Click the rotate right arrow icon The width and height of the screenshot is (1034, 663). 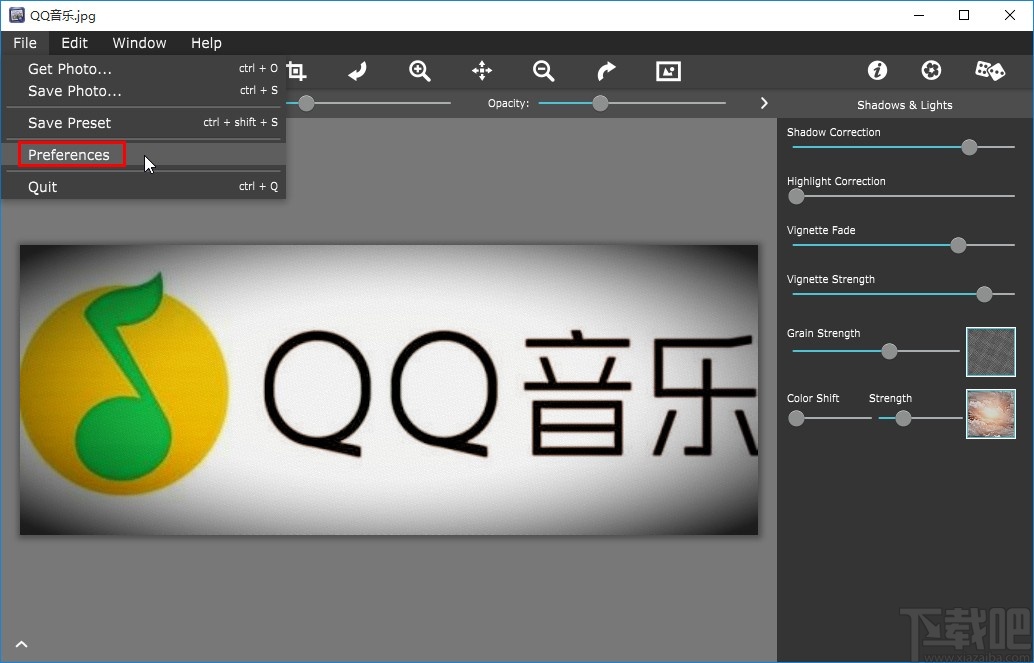click(x=606, y=71)
